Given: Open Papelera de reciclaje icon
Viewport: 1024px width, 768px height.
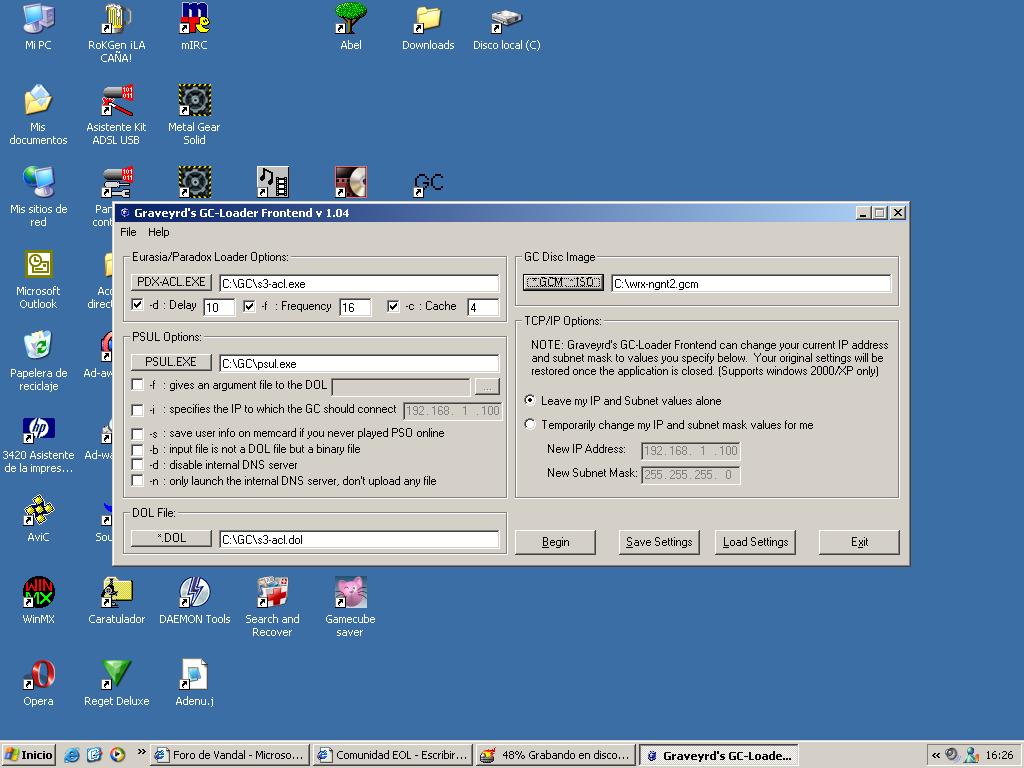Looking at the screenshot, I should coord(38,347).
